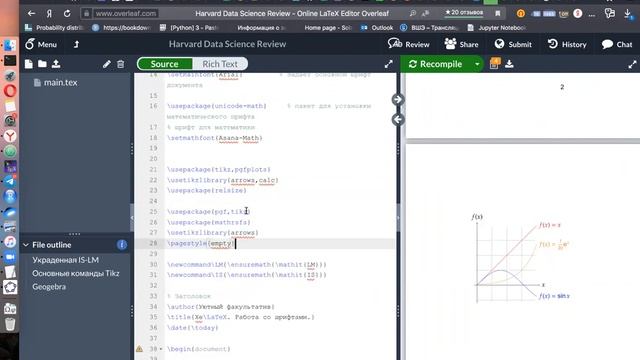Click the rename pencil icon
Viewport: 640px width, 360px height.
pos(107,64)
